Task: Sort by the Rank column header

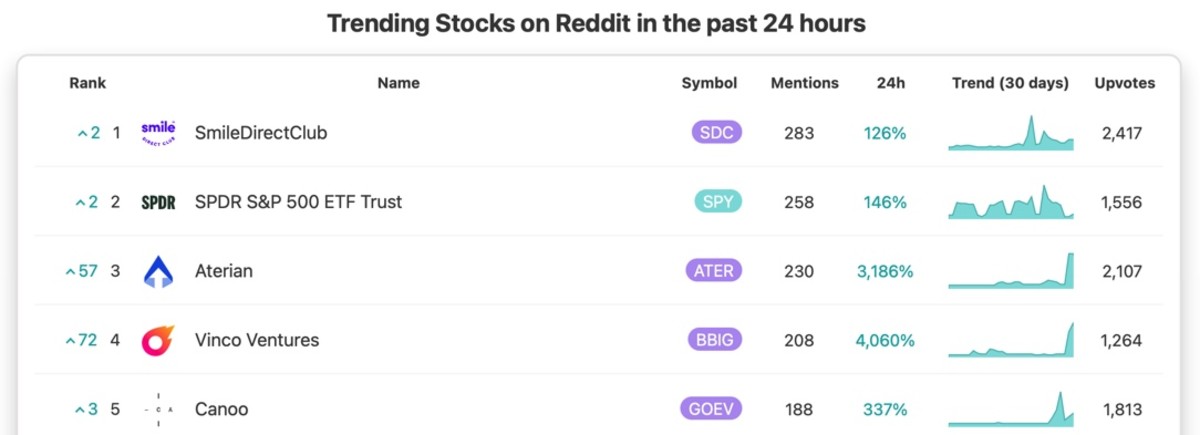Action: (x=88, y=83)
